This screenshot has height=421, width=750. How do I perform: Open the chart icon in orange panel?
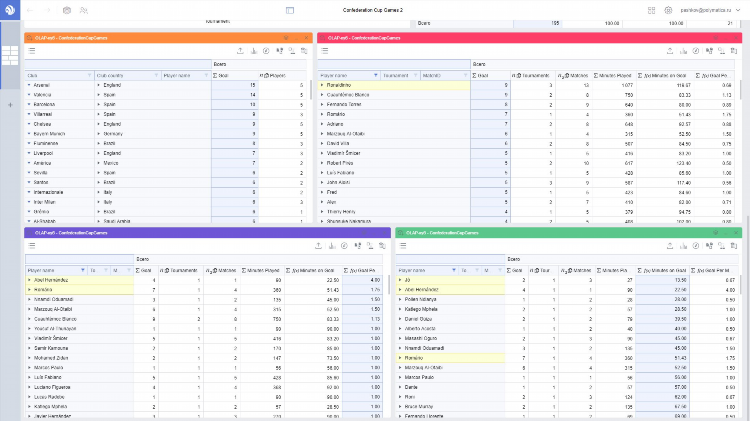tap(254, 51)
